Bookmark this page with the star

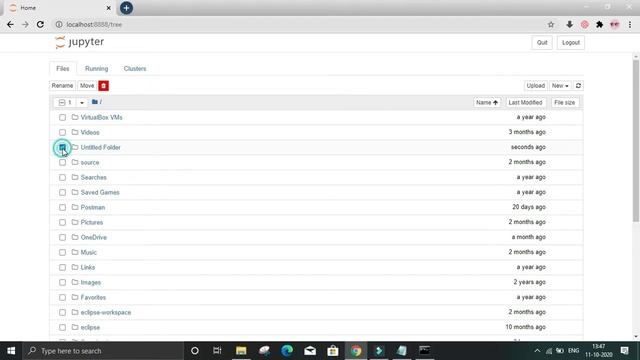pos(551,24)
